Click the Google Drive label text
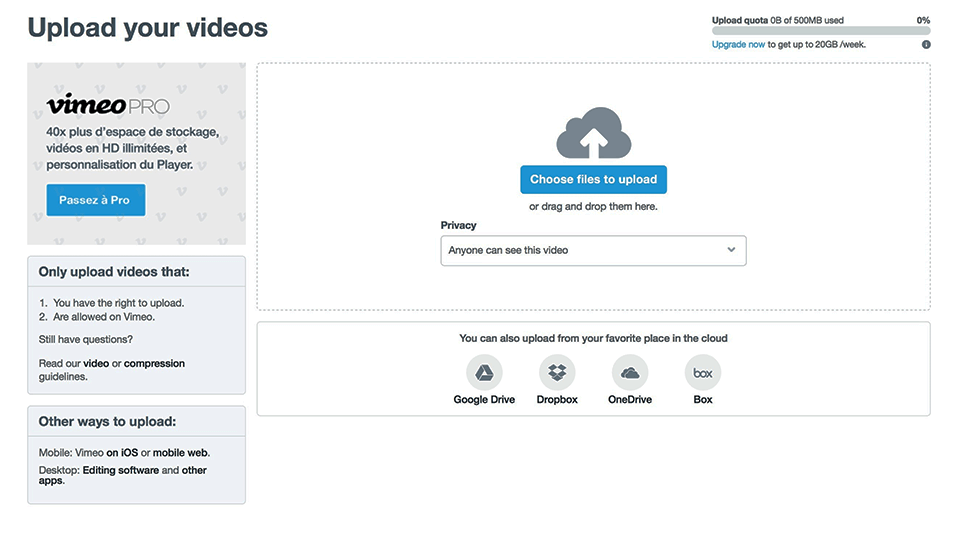The height and width of the screenshot is (534, 960). [x=484, y=399]
